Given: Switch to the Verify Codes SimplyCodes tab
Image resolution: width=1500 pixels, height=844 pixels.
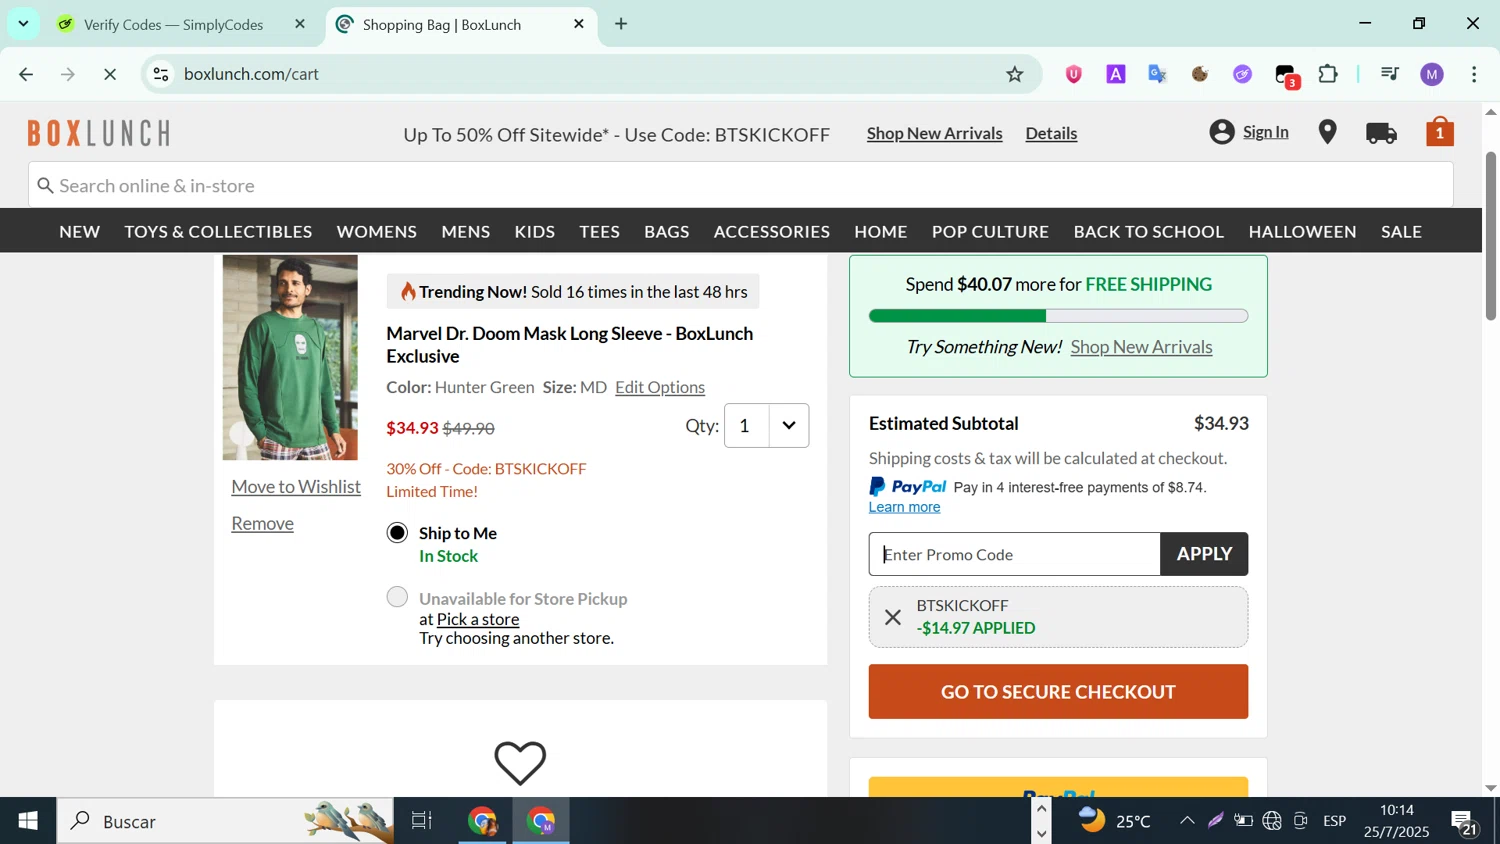Looking at the screenshot, I should [175, 24].
